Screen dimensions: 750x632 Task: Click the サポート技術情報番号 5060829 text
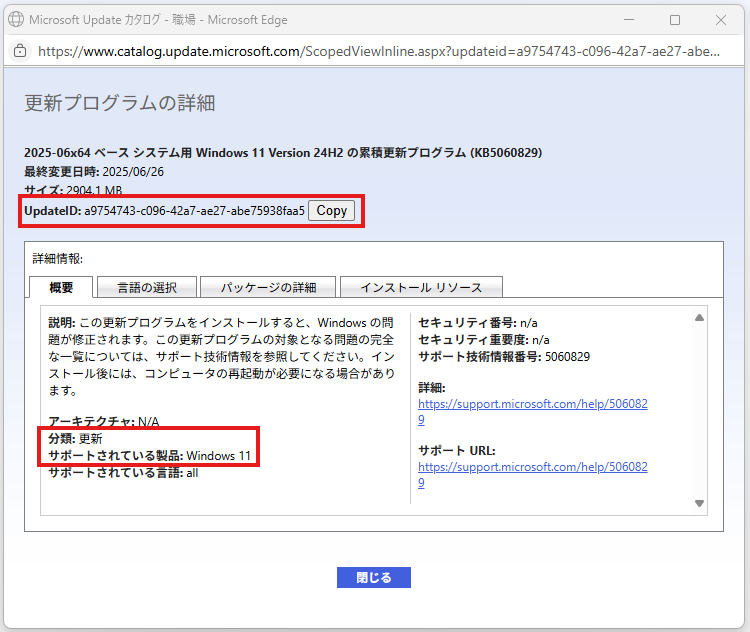click(504, 357)
